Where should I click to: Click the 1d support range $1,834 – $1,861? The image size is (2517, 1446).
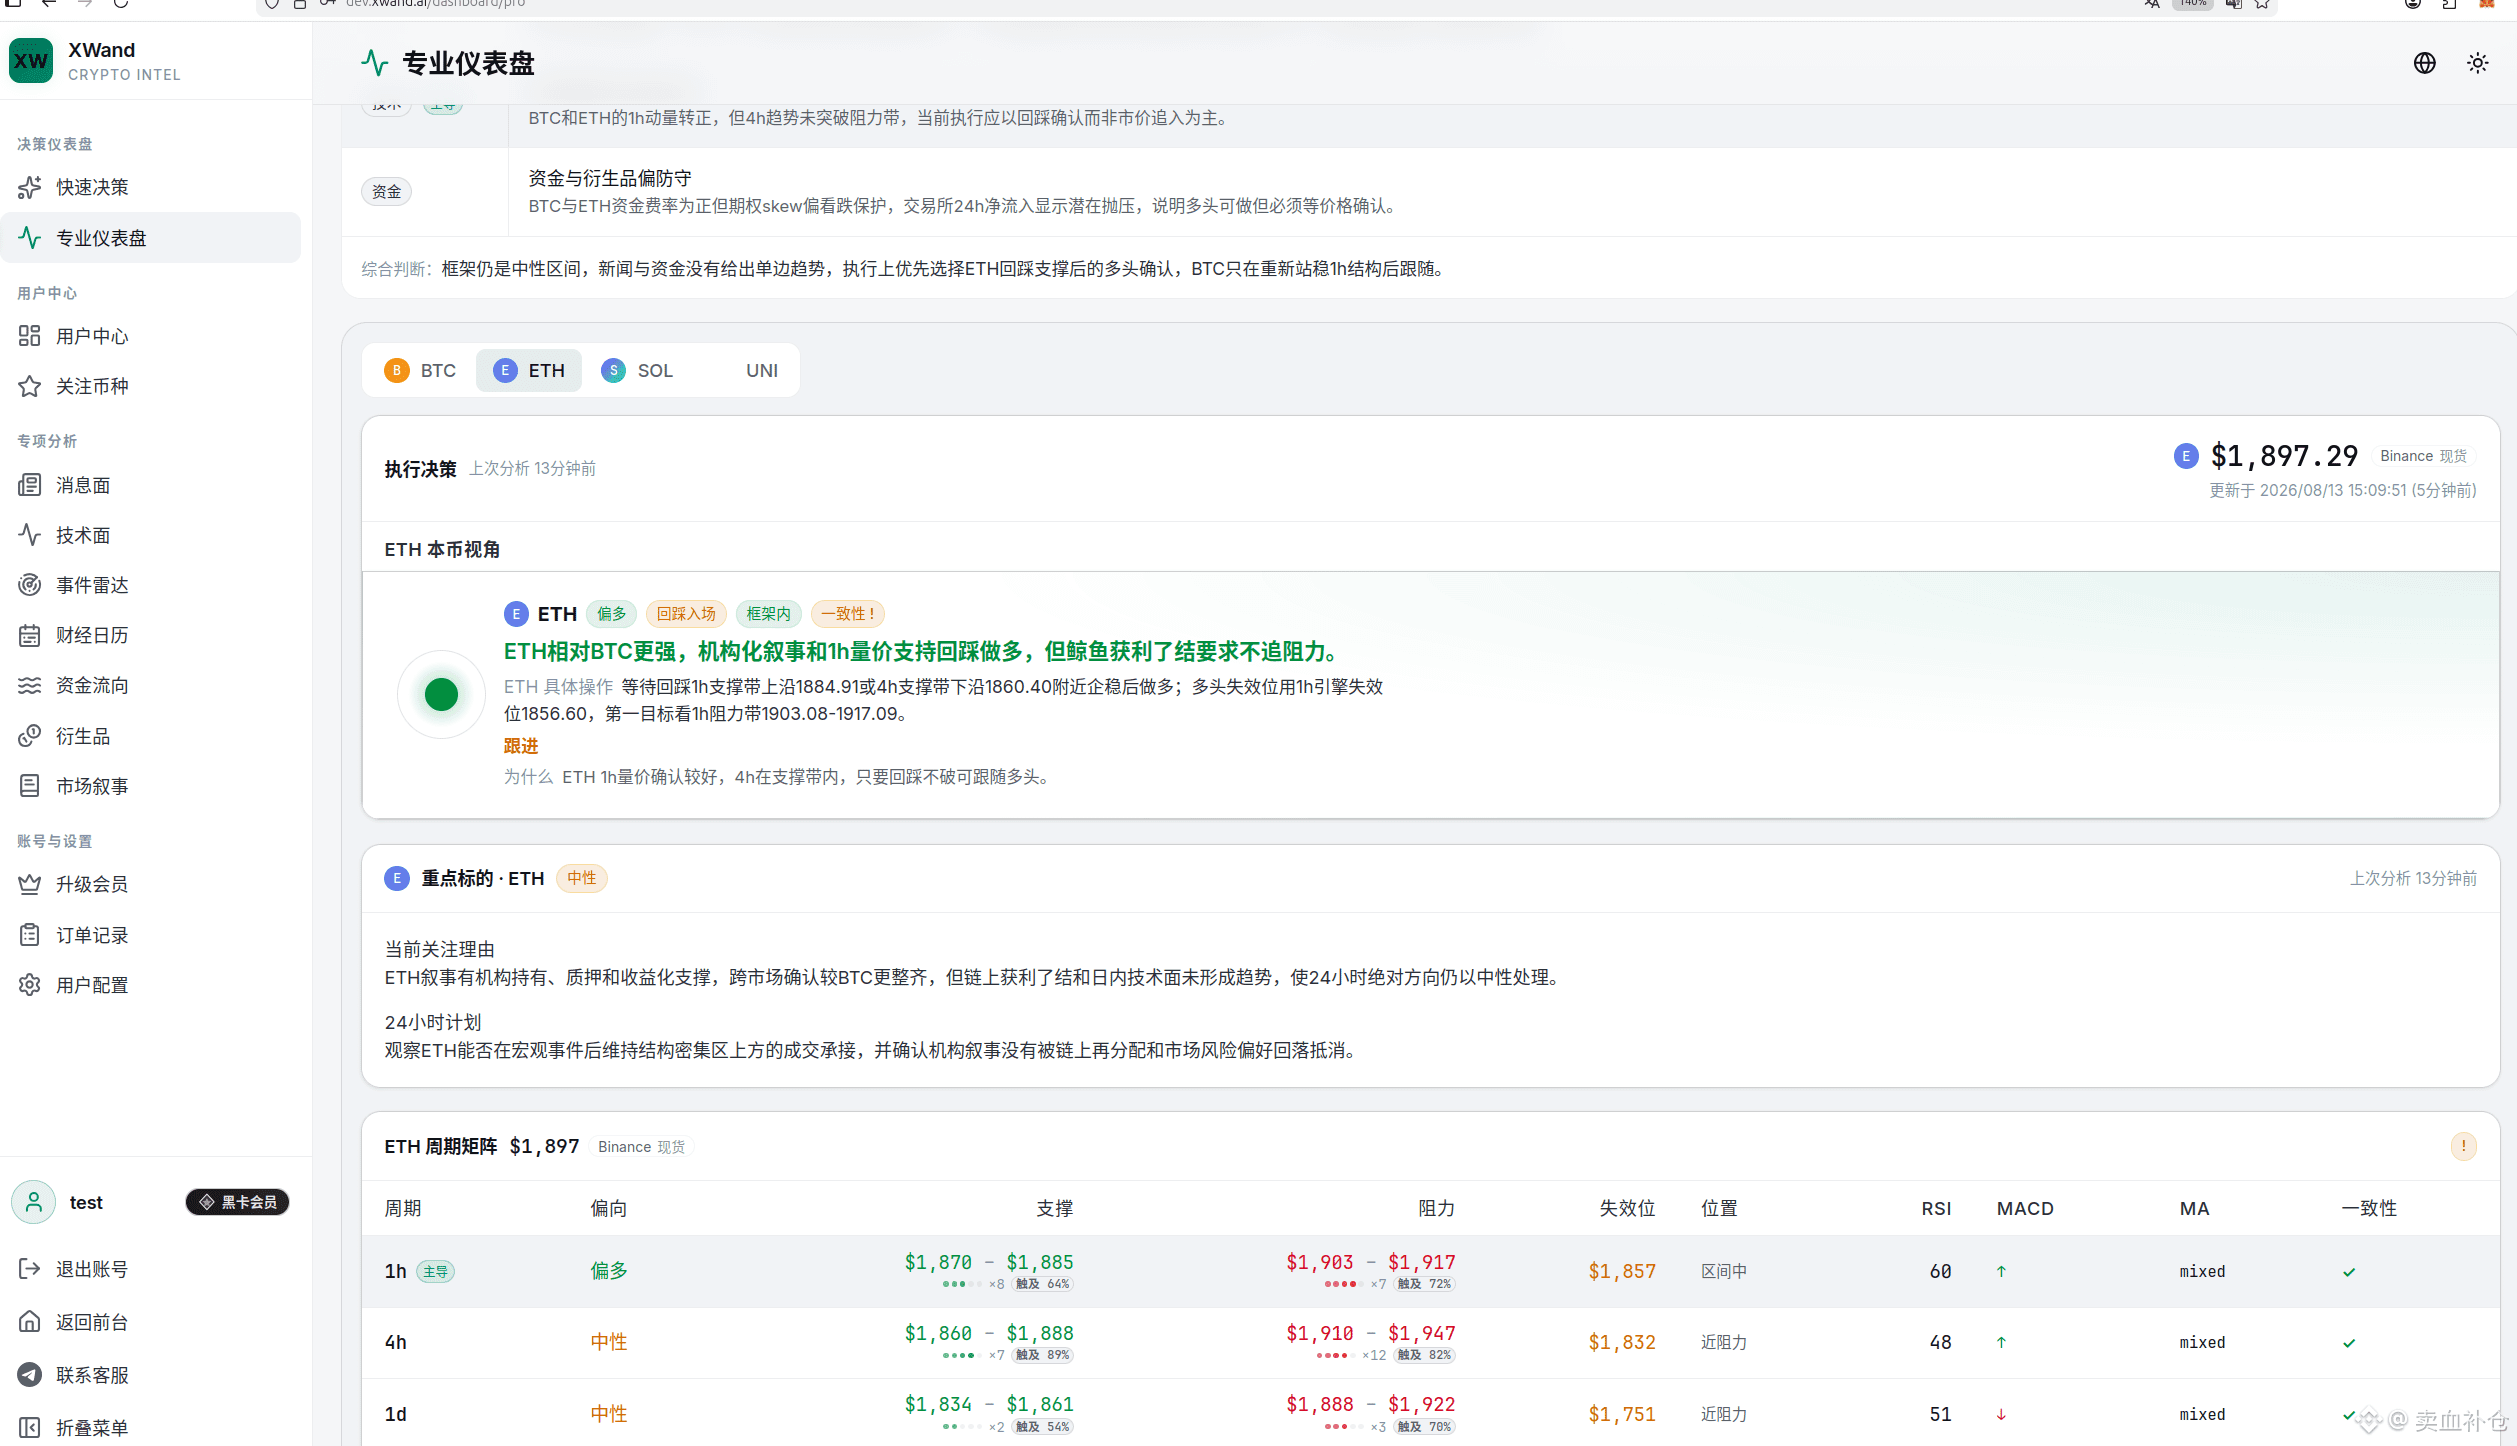click(989, 1404)
